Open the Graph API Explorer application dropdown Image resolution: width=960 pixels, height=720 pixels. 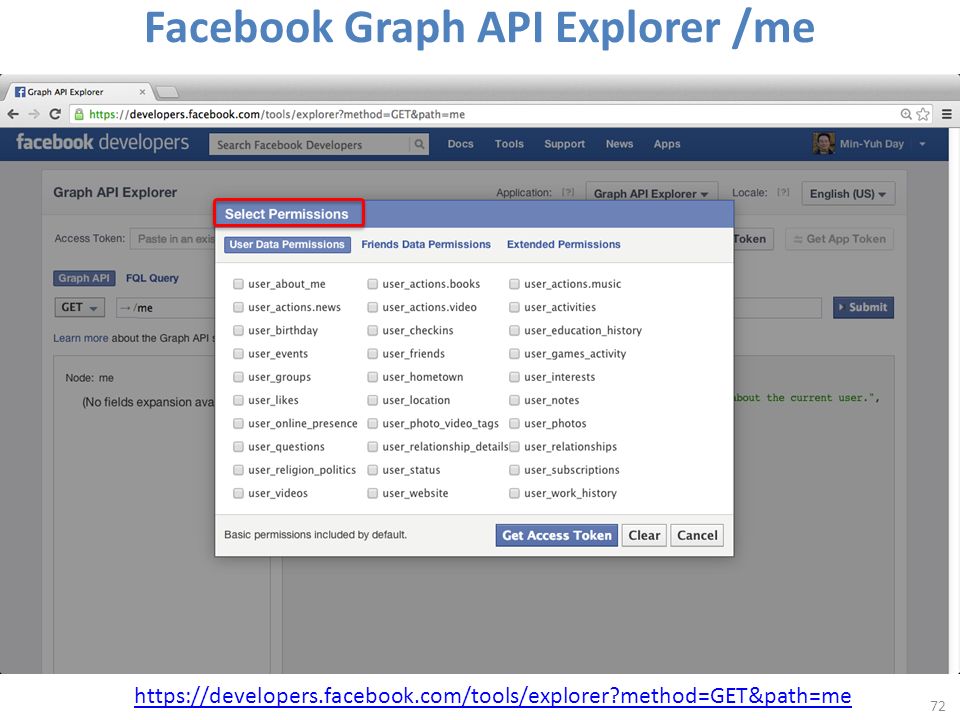click(651, 193)
